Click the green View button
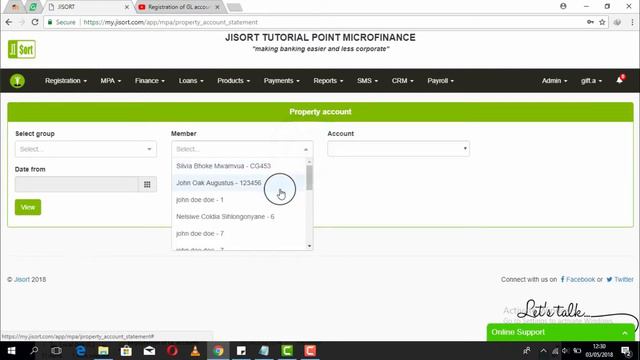 point(28,207)
